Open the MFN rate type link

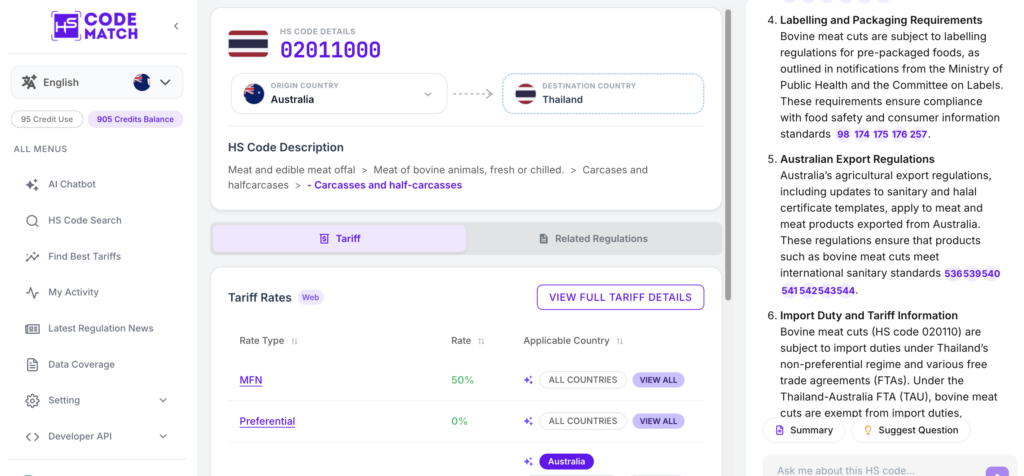tap(251, 380)
